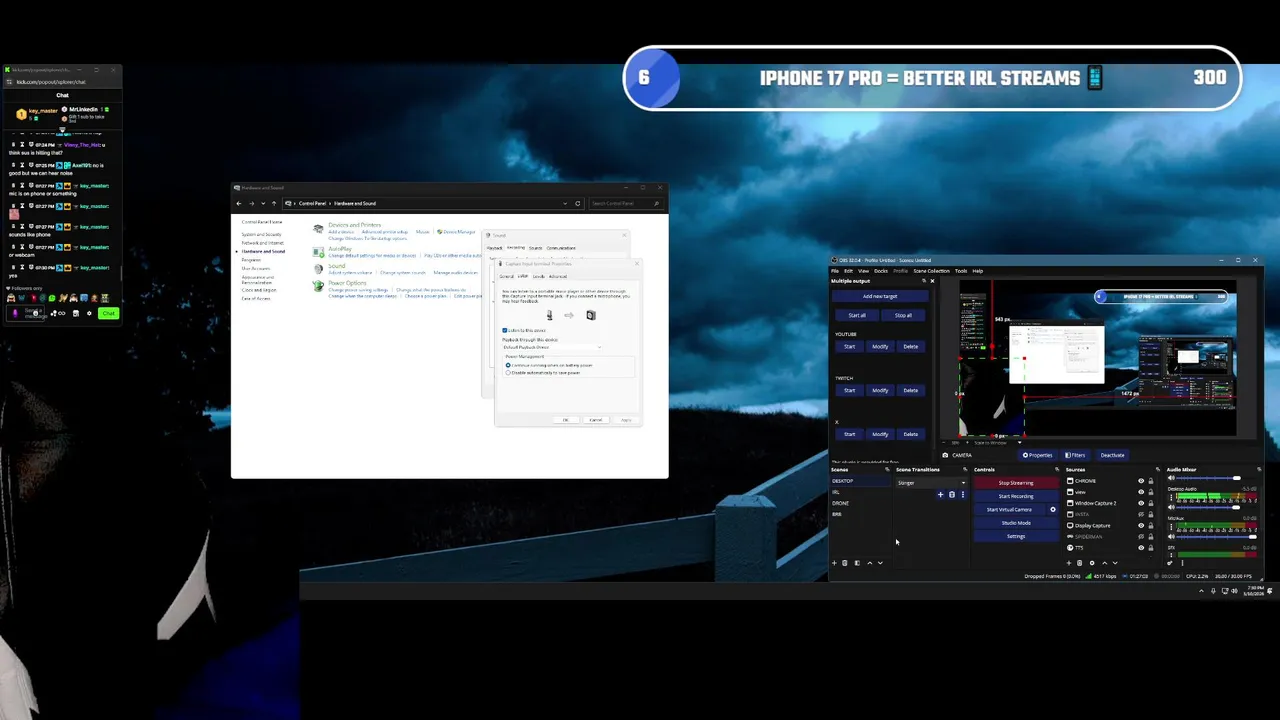Open Filters for the CAMERA source

[1076, 455]
